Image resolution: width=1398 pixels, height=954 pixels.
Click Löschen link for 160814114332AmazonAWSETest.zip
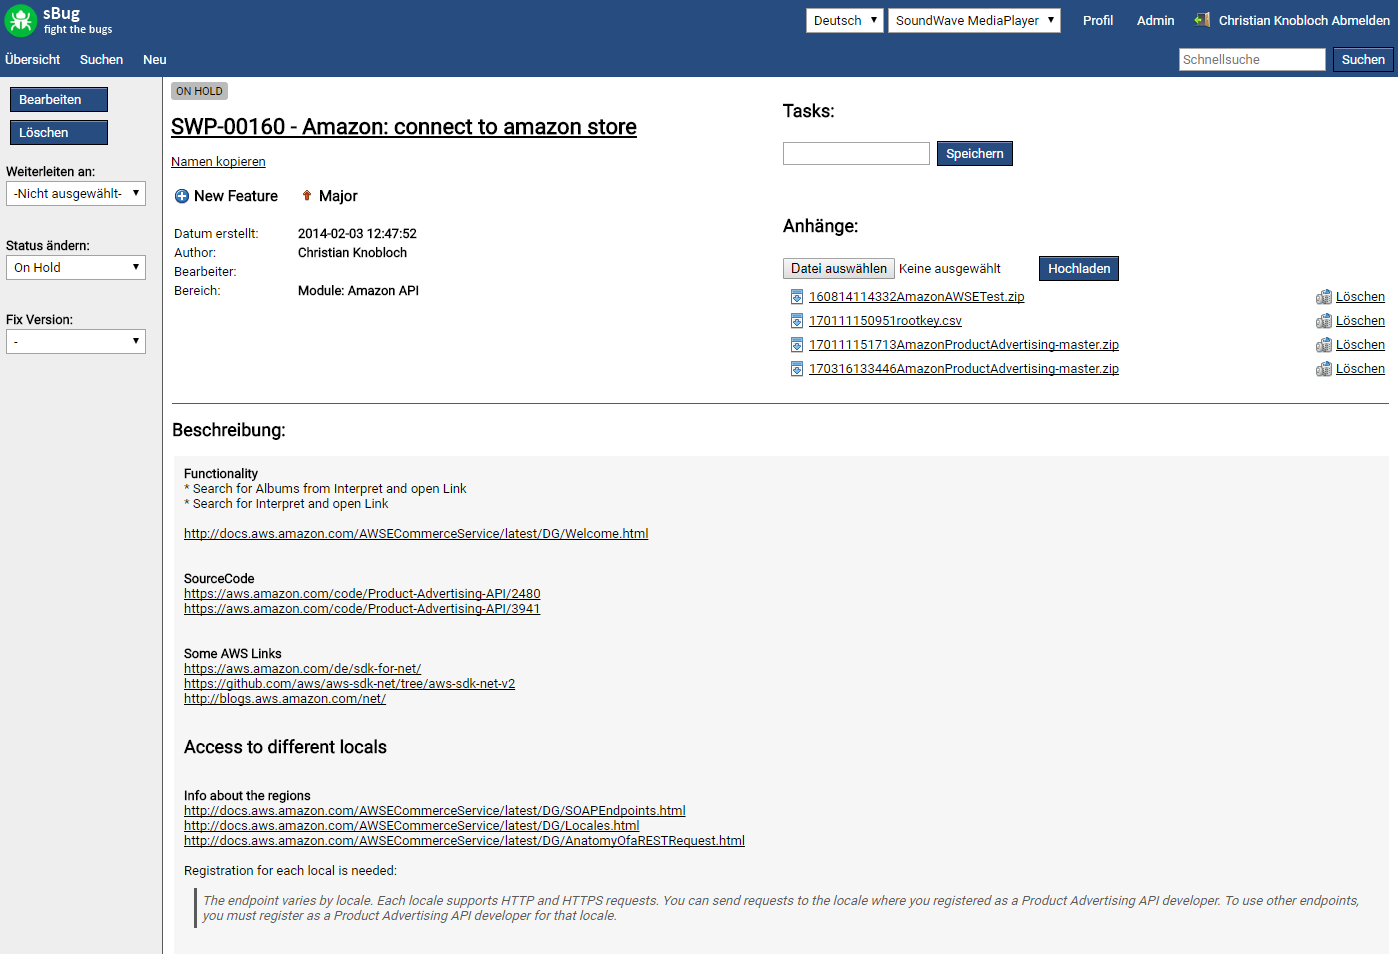click(1360, 297)
